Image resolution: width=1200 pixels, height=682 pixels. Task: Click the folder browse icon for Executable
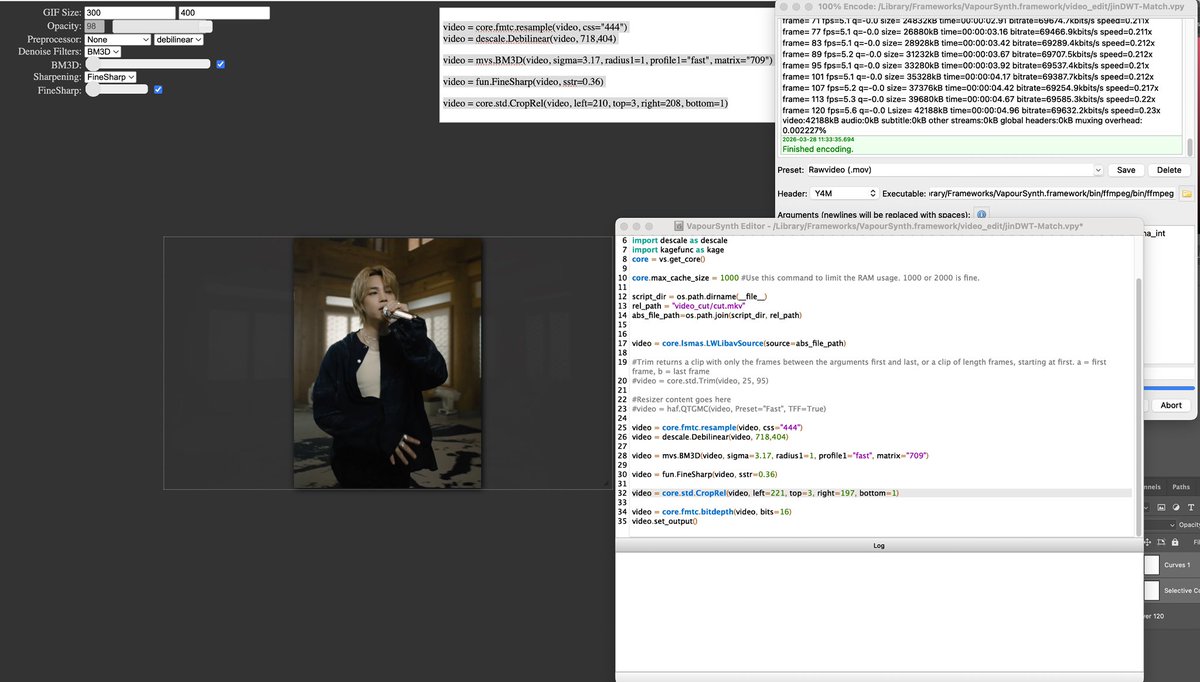1187,193
